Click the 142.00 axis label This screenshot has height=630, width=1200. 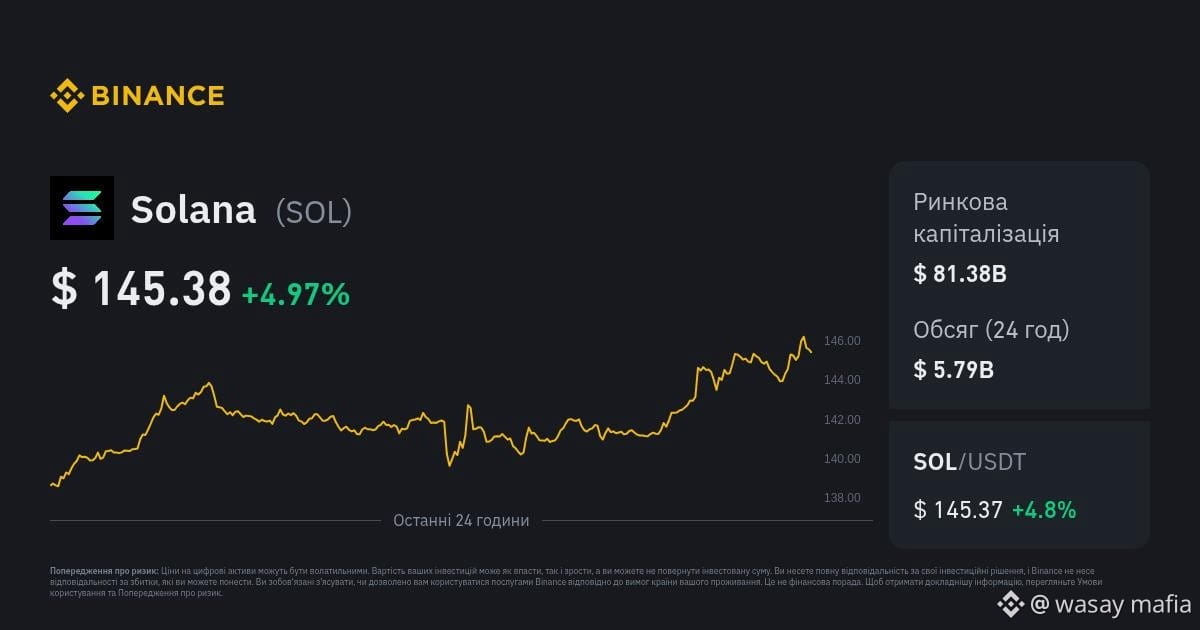842,419
